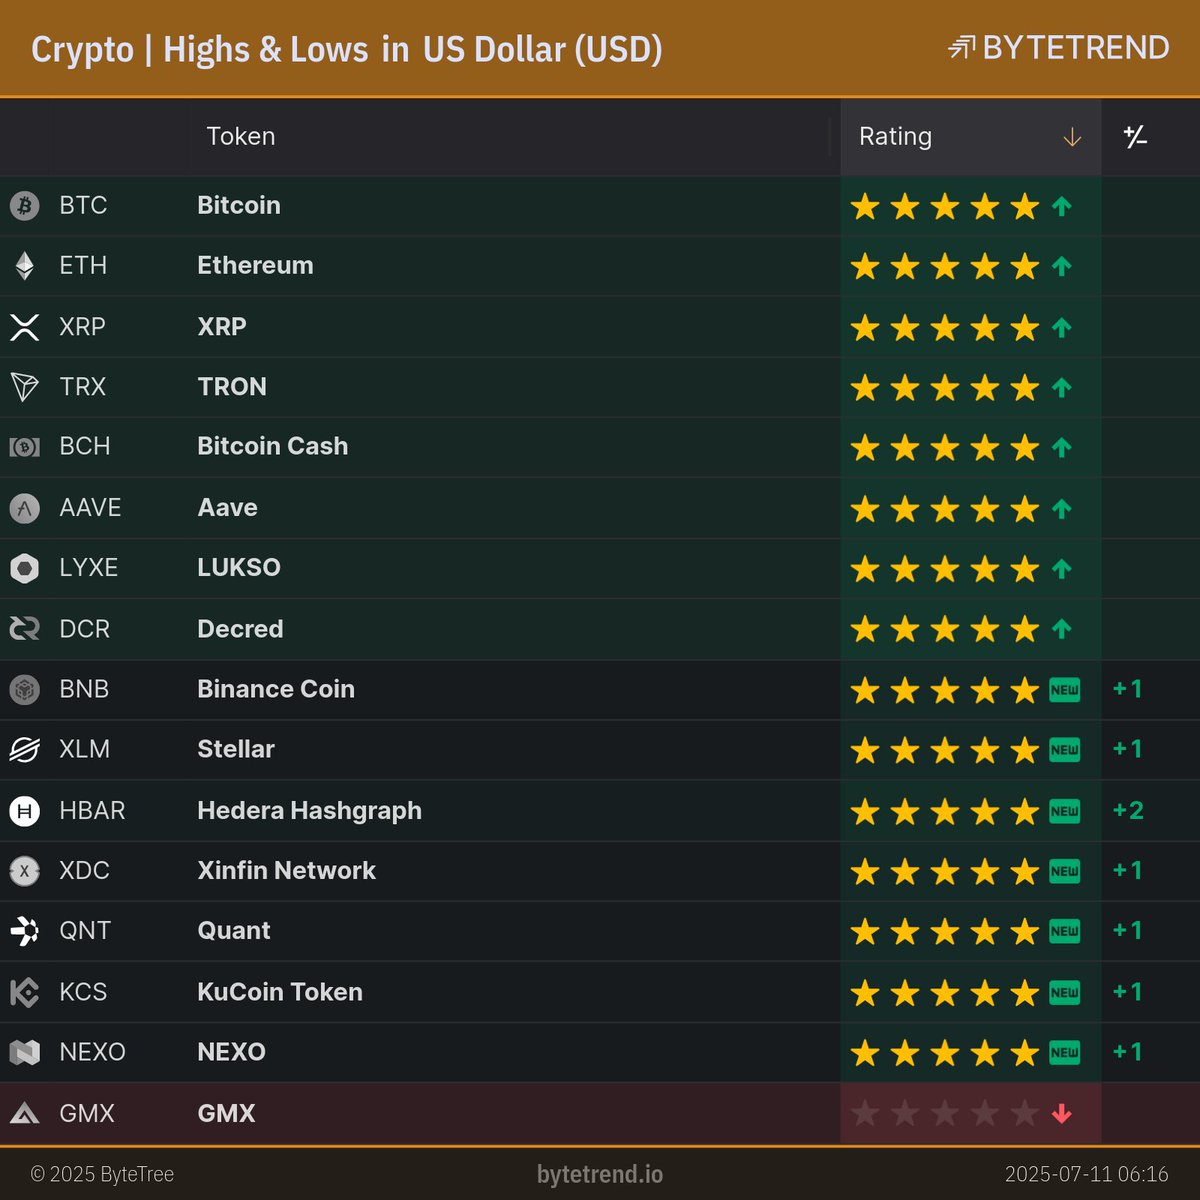Viewport: 1200px width, 1200px height.
Task: Click the NEW badge on Binance Coin row
Action: (x=1064, y=689)
